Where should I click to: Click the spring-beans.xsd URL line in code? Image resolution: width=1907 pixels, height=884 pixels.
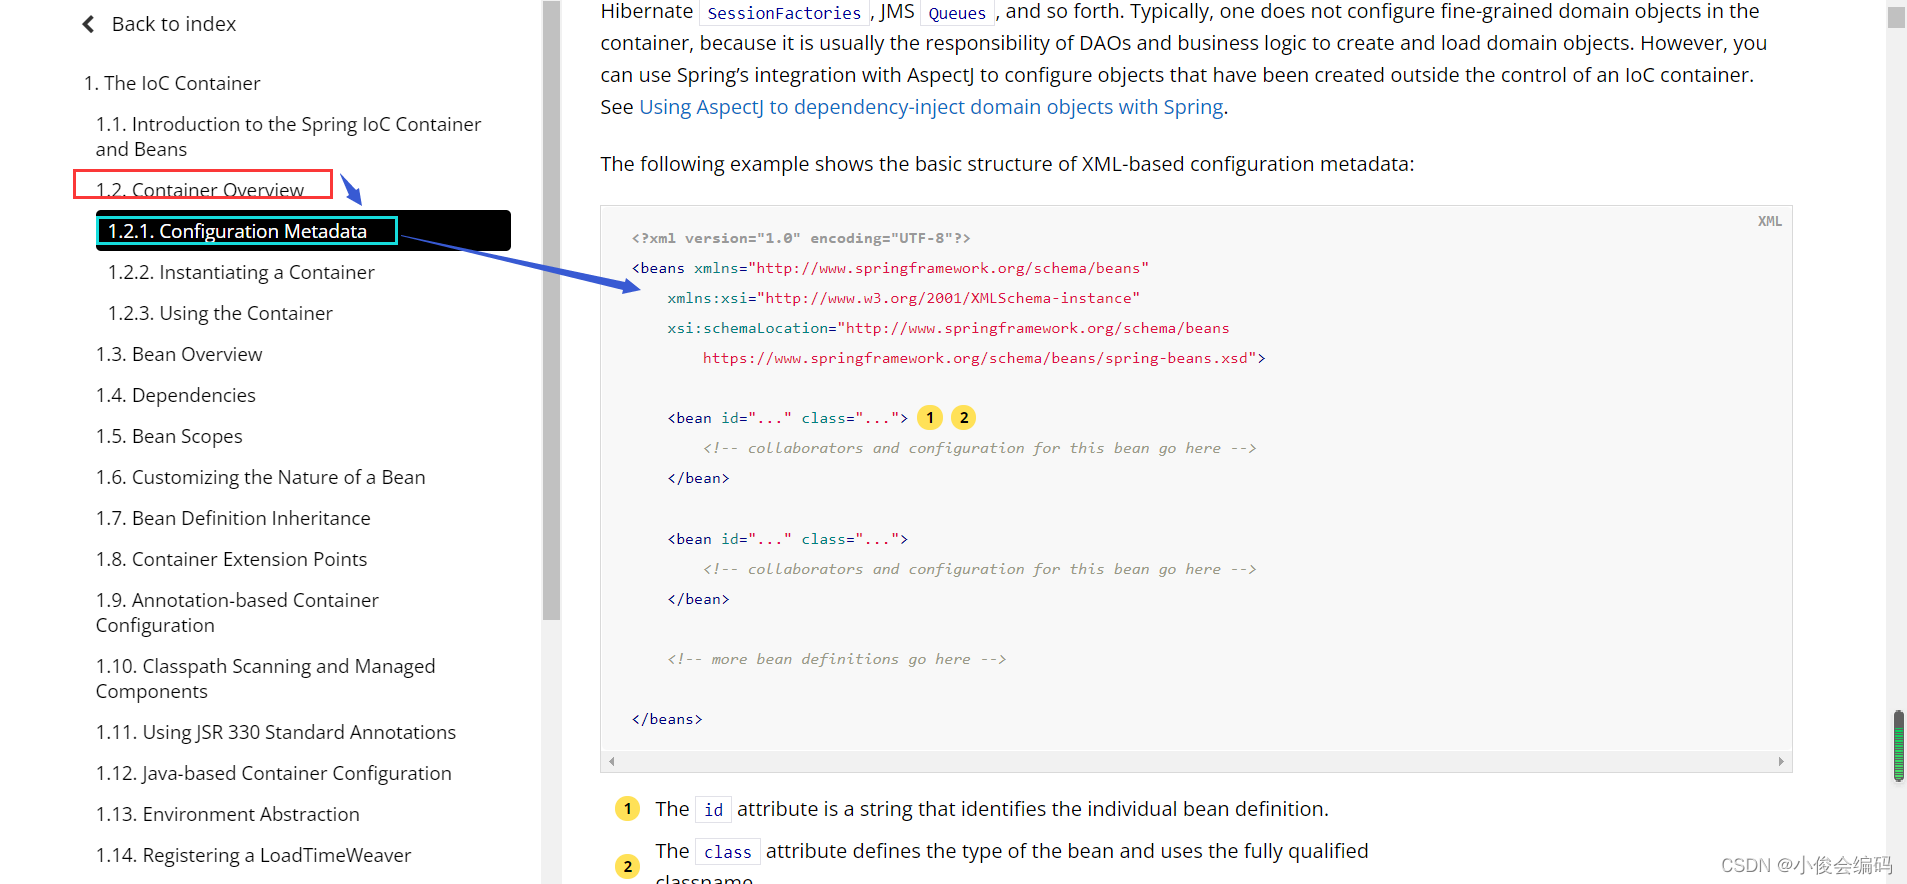click(x=984, y=358)
